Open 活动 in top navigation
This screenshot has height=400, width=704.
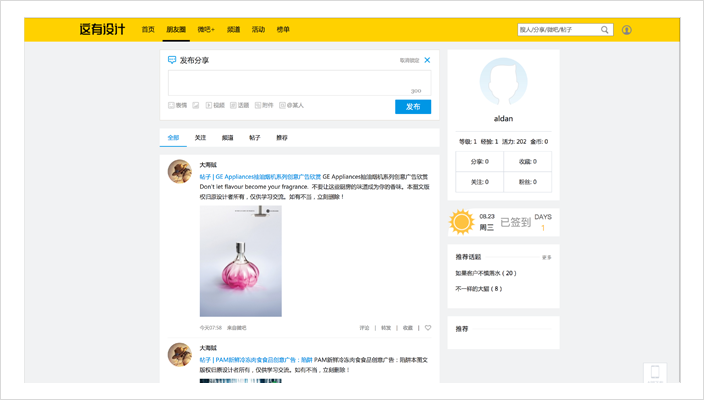pyautogui.click(x=258, y=30)
